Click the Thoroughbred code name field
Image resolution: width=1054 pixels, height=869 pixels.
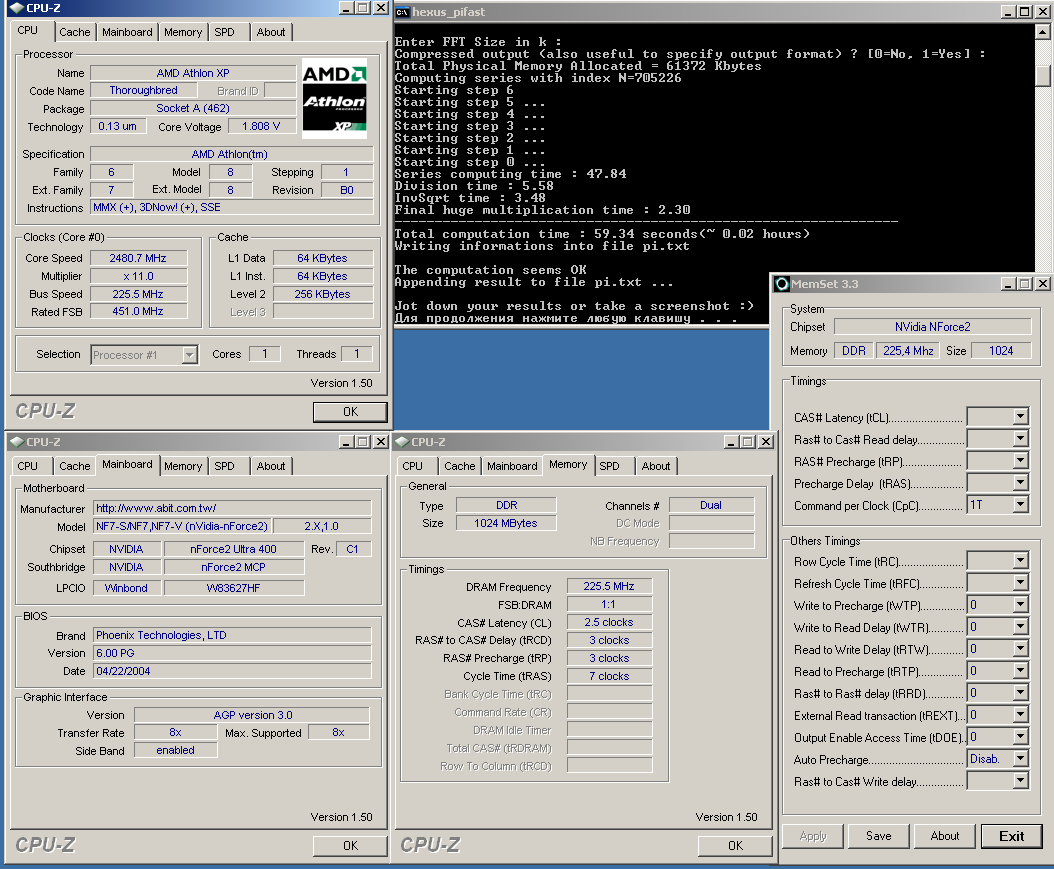coord(143,90)
